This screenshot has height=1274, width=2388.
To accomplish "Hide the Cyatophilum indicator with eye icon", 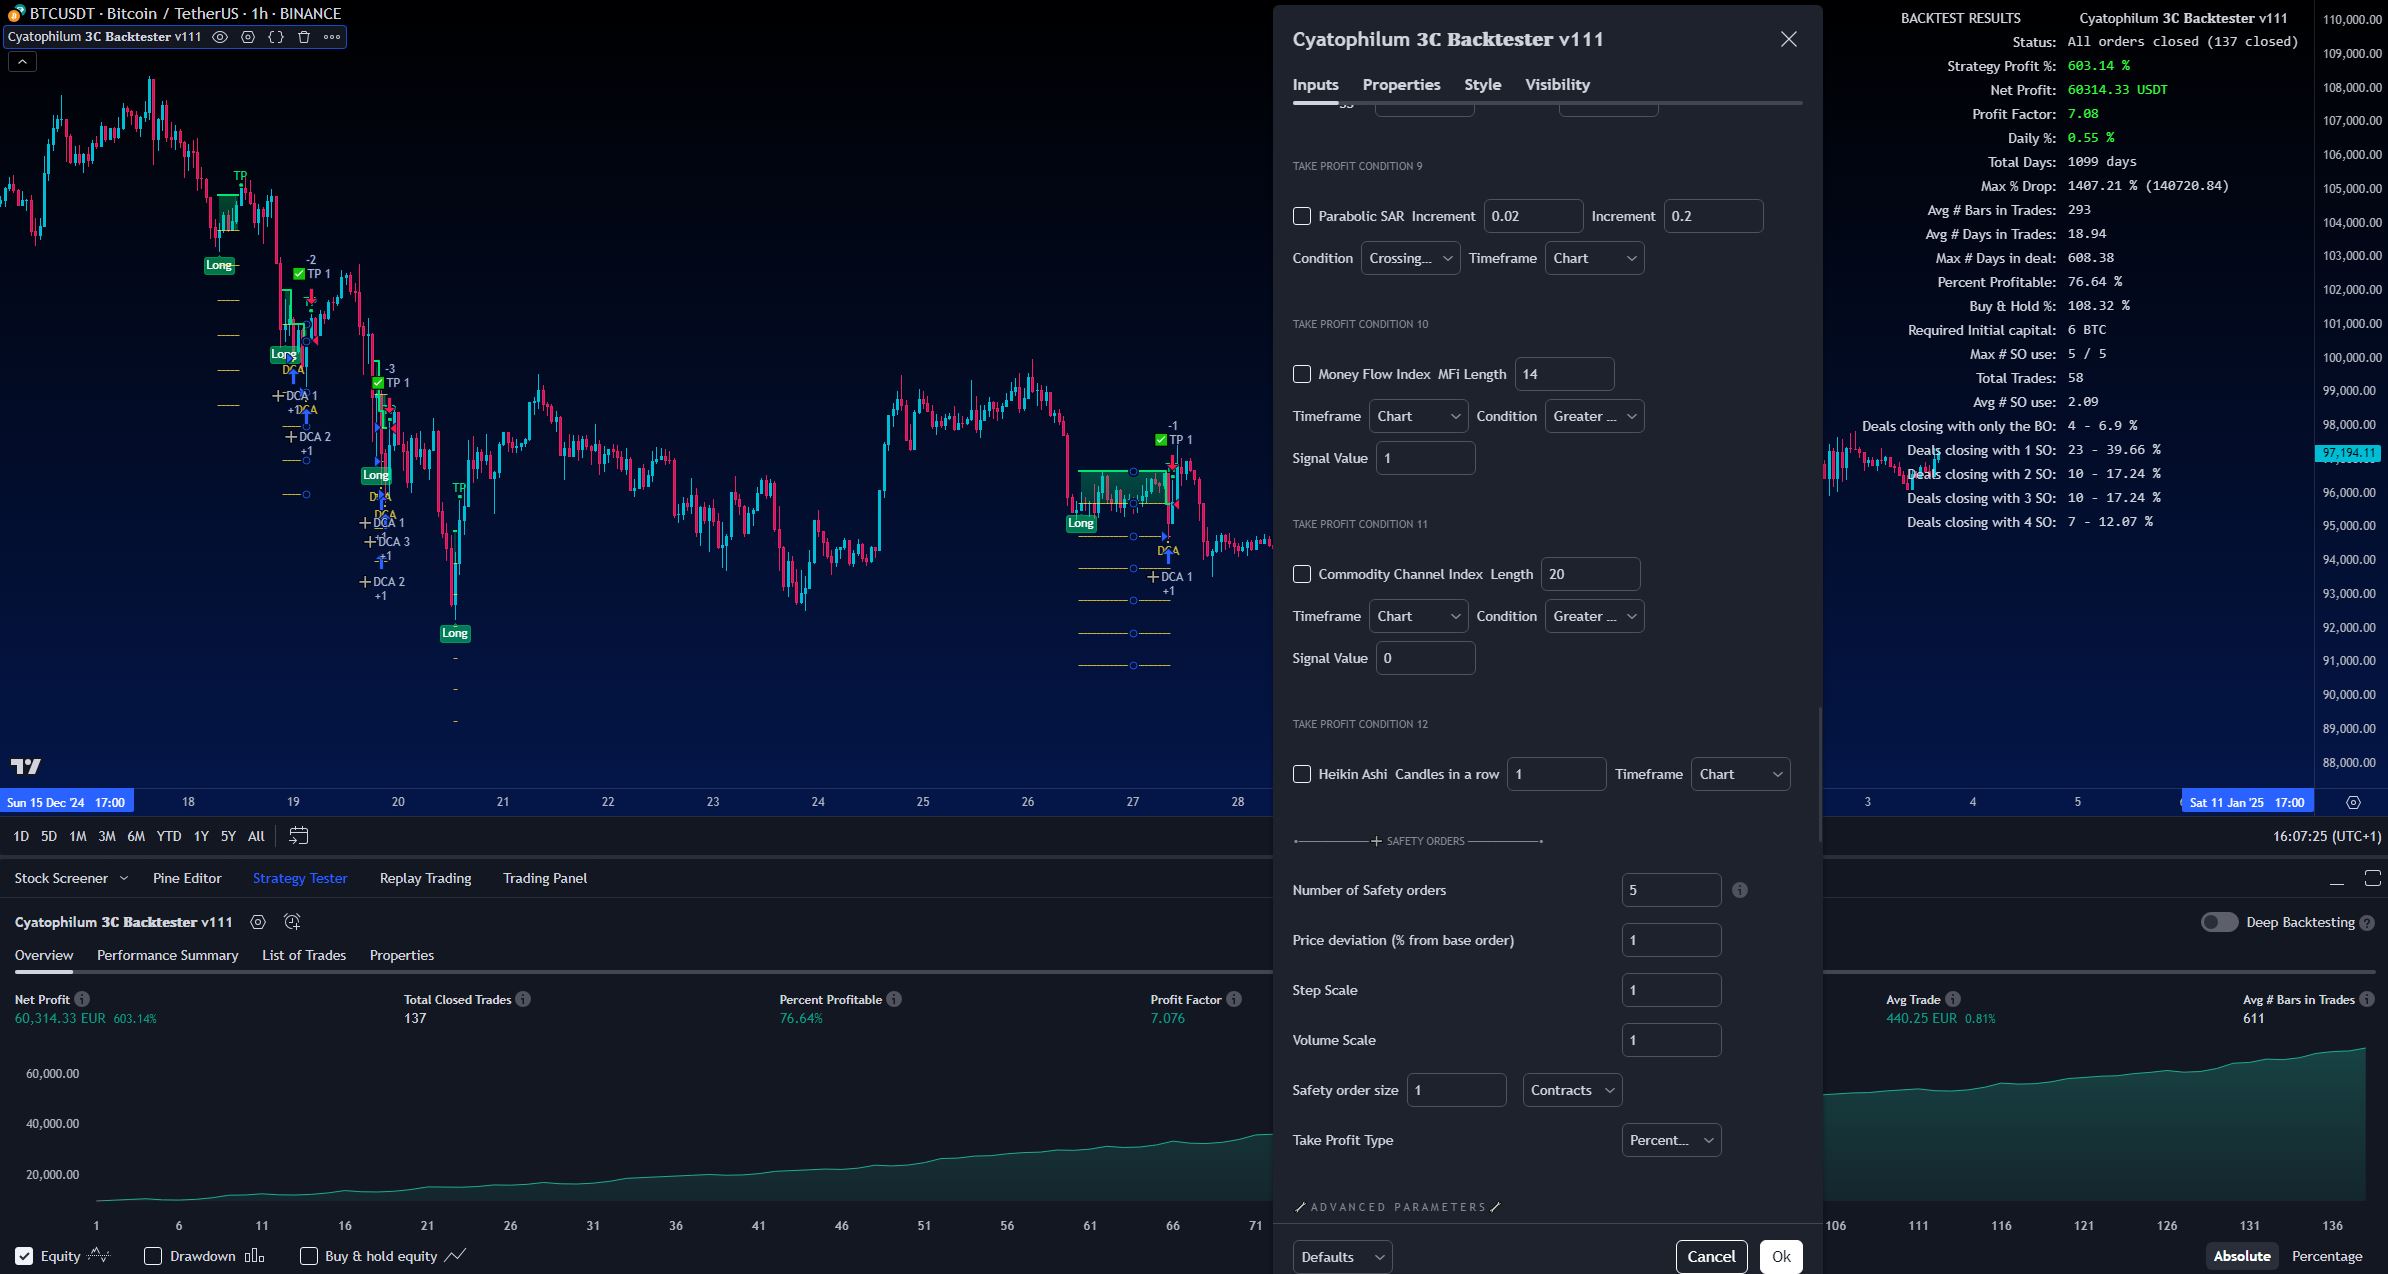I will click(x=220, y=37).
